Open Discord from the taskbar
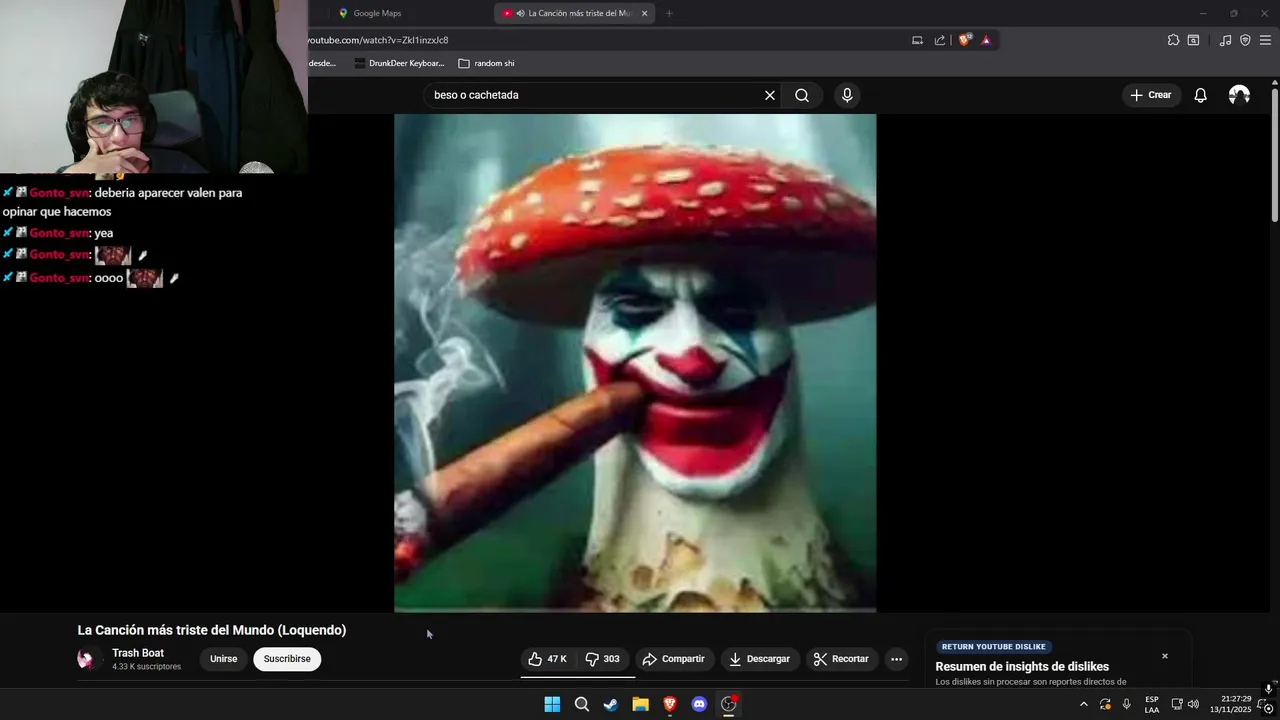Image resolution: width=1280 pixels, height=720 pixels. click(699, 704)
